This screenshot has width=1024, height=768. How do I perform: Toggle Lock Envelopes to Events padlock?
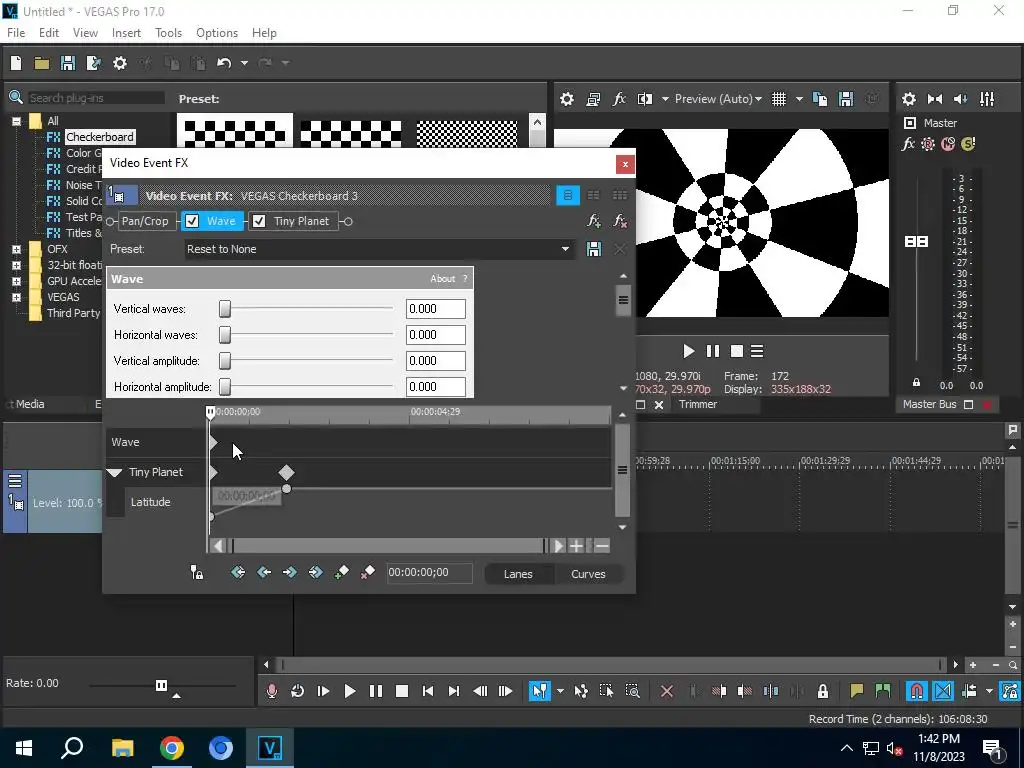click(x=823, y=691)
